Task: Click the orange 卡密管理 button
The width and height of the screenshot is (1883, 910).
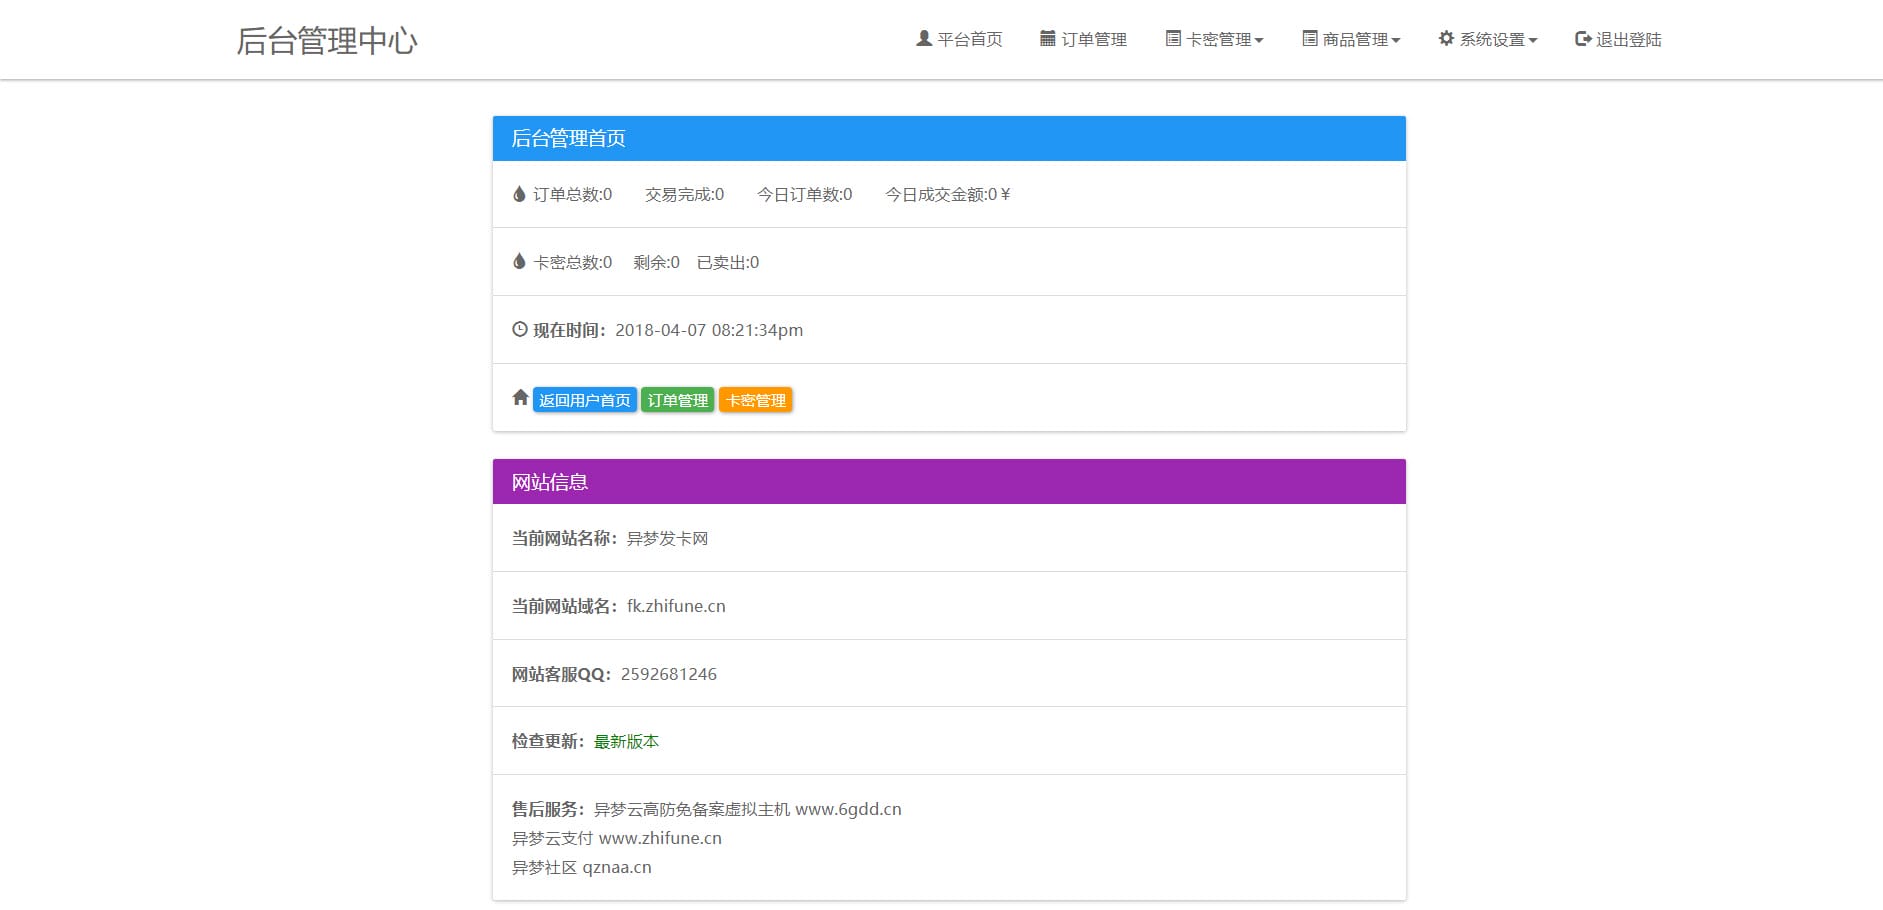Action: [x=755, y=398]
